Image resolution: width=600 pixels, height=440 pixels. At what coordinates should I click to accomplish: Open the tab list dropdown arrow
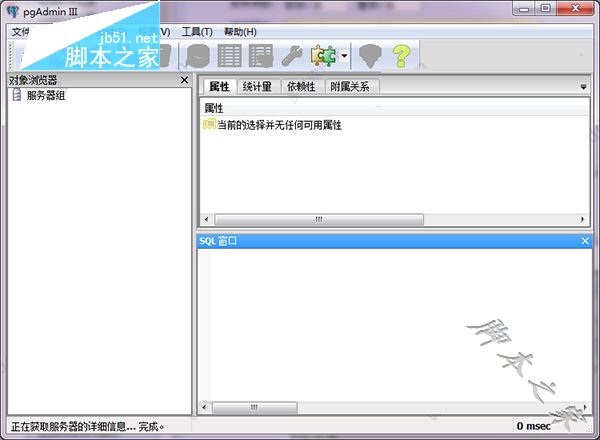coord(583,87)
